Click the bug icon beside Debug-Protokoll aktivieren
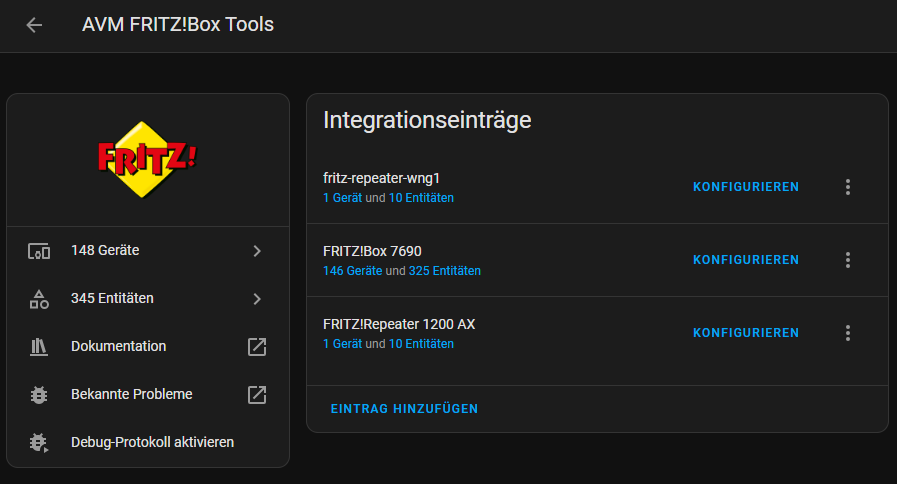 pos(39,442)
